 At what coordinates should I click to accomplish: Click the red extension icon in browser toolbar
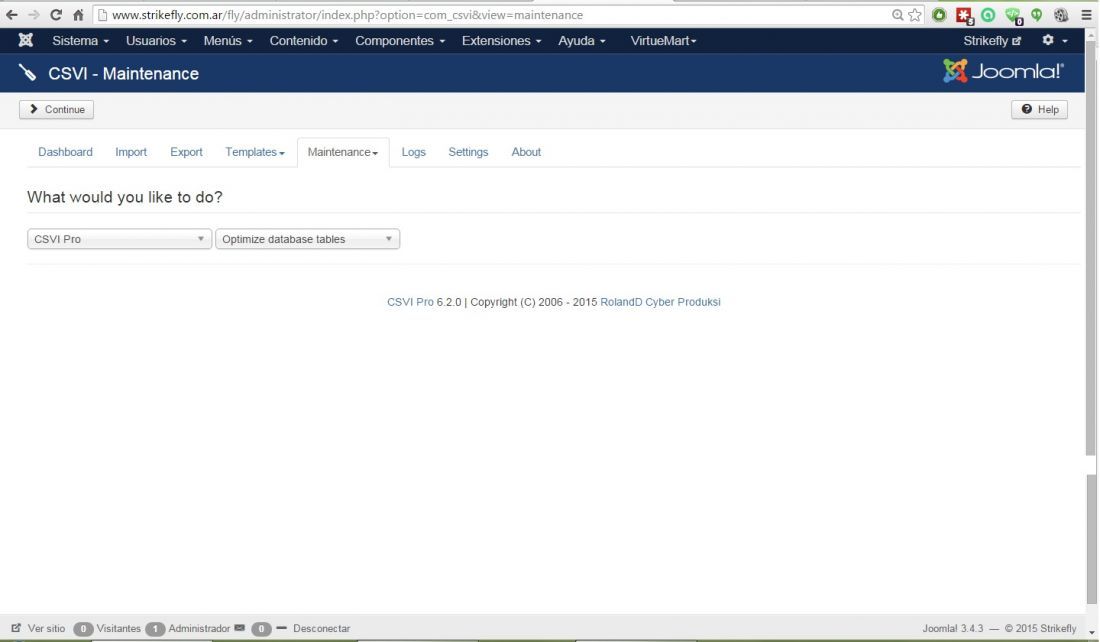[965, 15]
